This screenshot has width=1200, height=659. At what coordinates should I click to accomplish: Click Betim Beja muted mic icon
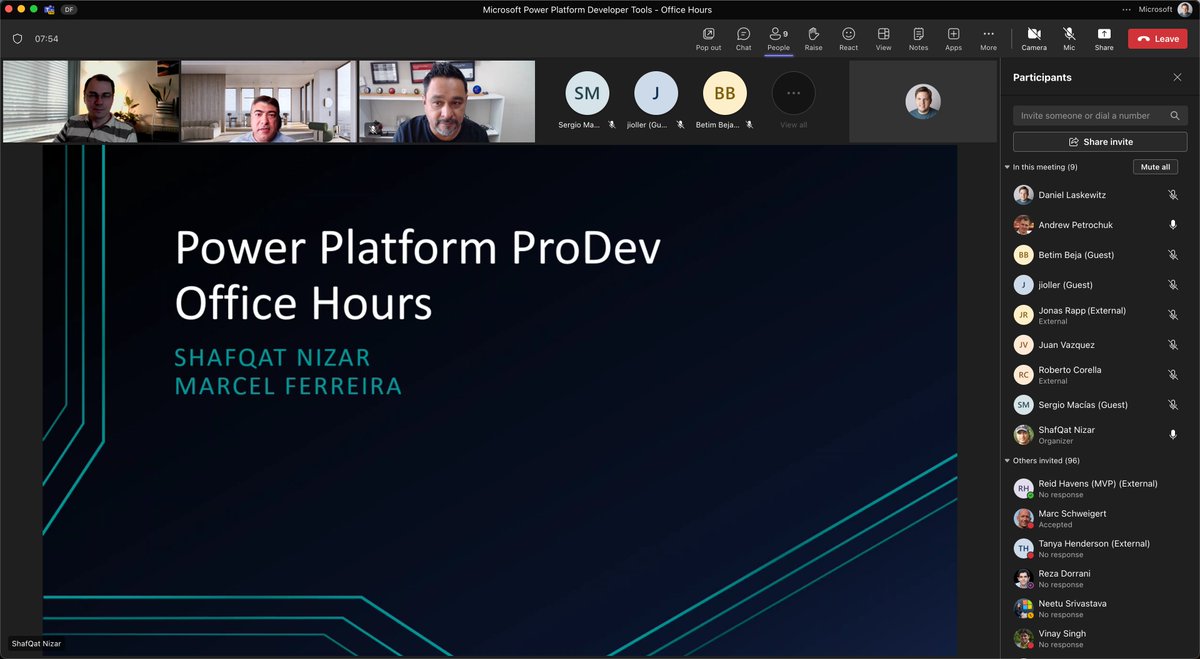point(1173,255)
